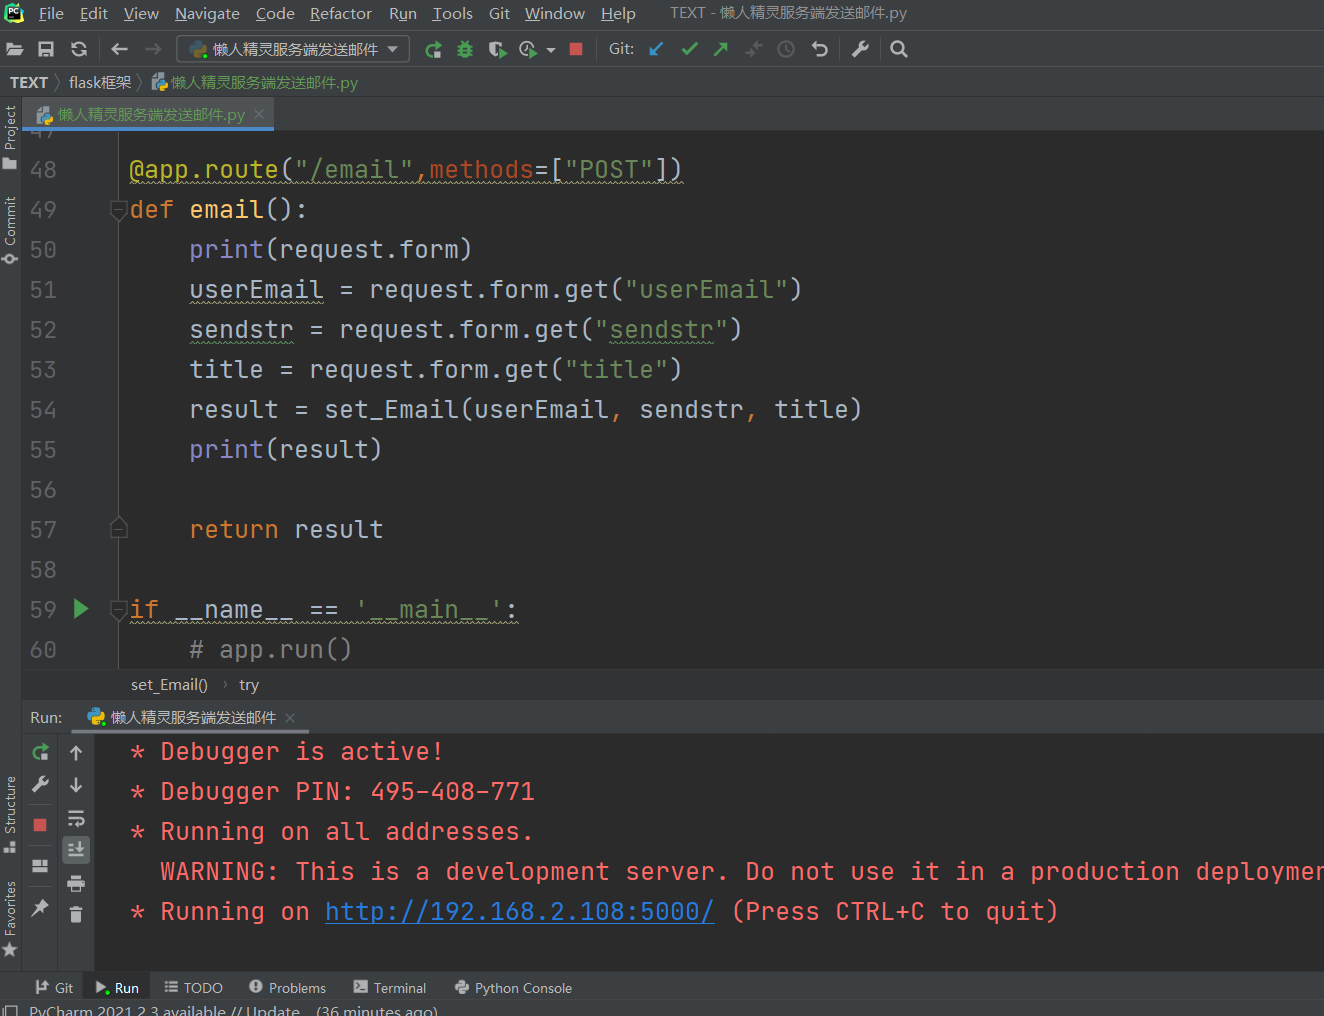This screenshot has height=1016, width=1324.
Task: Open the run configuration dropdown
Action: (293, 49)
